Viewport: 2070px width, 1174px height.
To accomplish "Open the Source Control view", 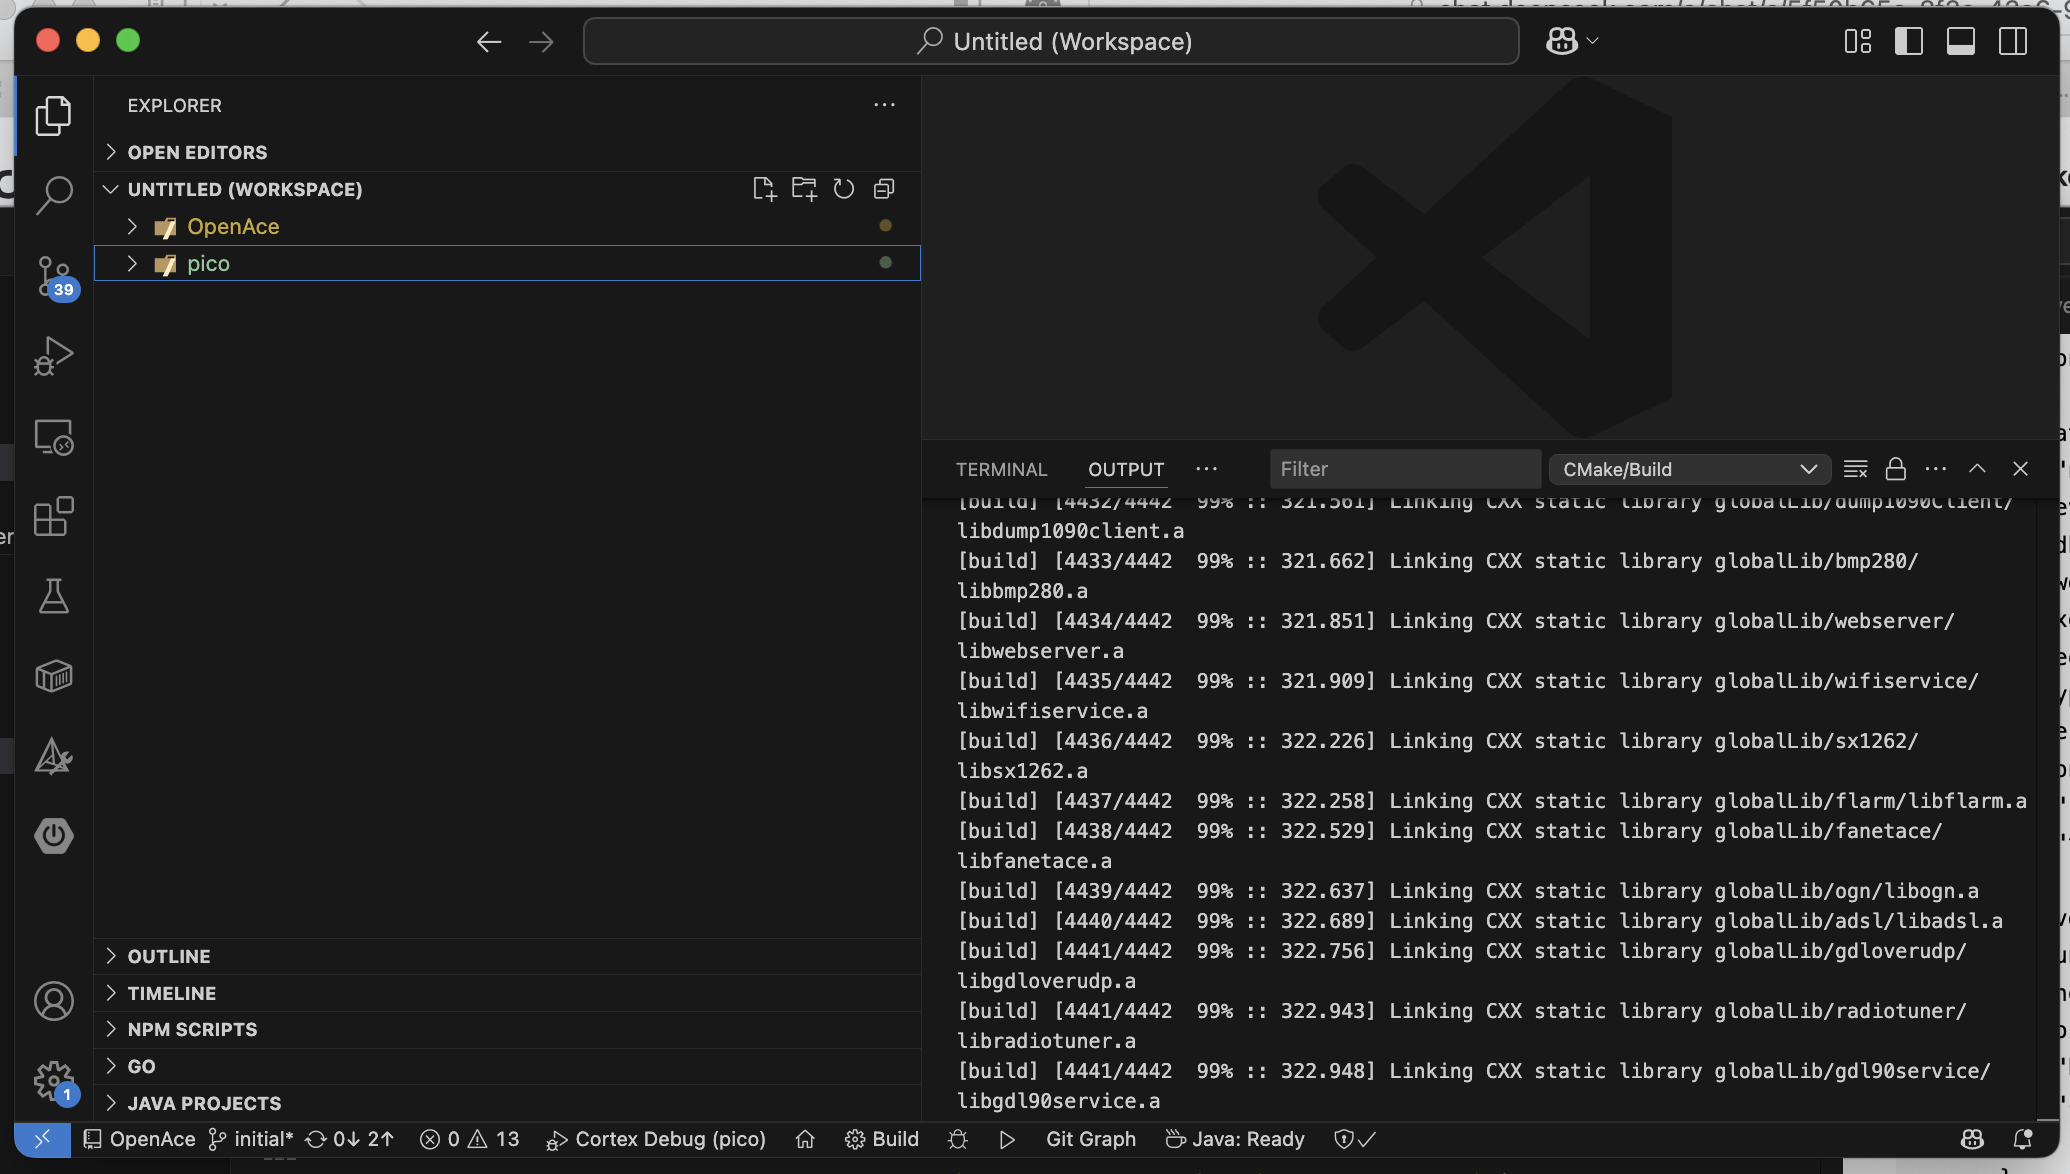I will tap(54, 277).
